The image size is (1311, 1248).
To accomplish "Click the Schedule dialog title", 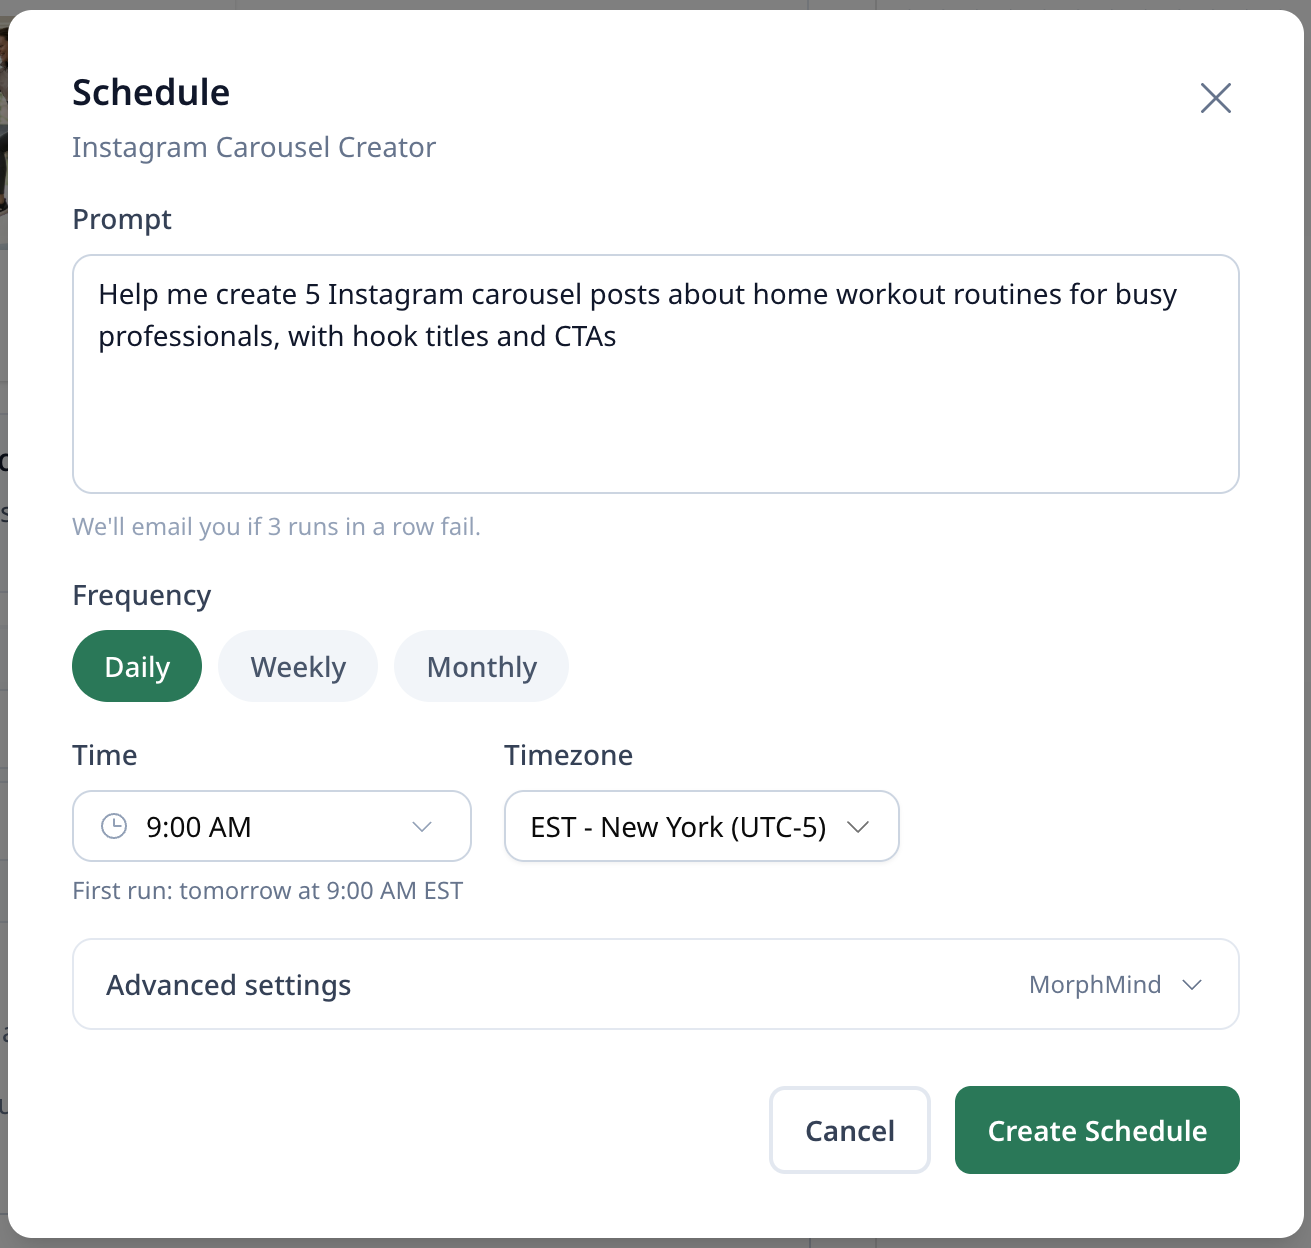I will (x=151, y=92).
